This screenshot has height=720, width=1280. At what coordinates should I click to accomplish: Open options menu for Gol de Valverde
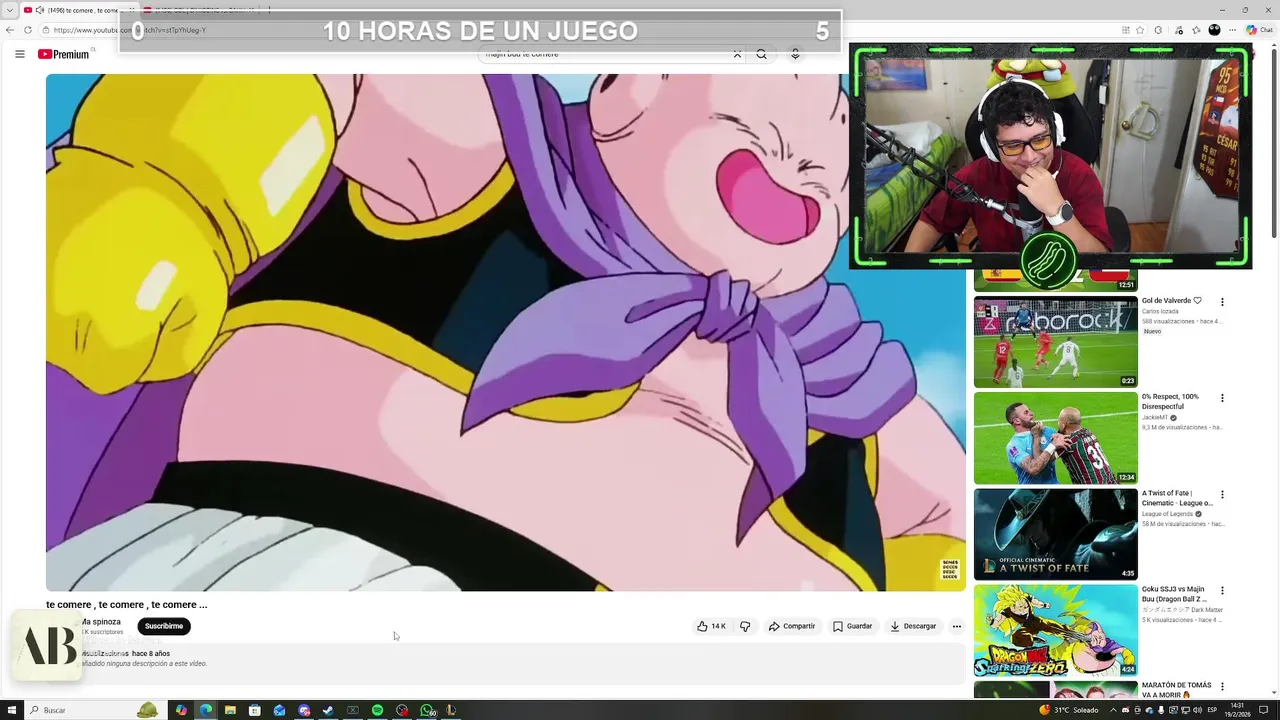tap(1221, 301)
